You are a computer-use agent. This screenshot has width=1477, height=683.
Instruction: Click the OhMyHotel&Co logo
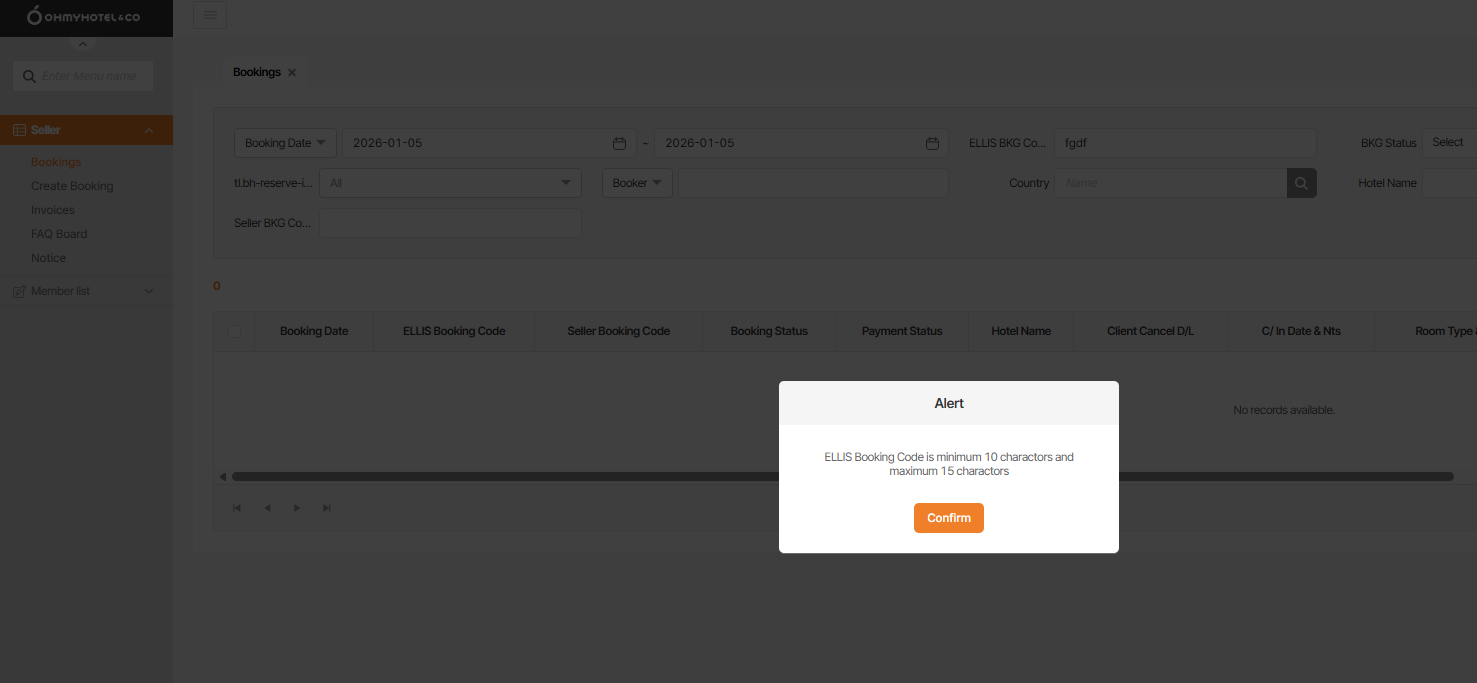click(84, 16)
